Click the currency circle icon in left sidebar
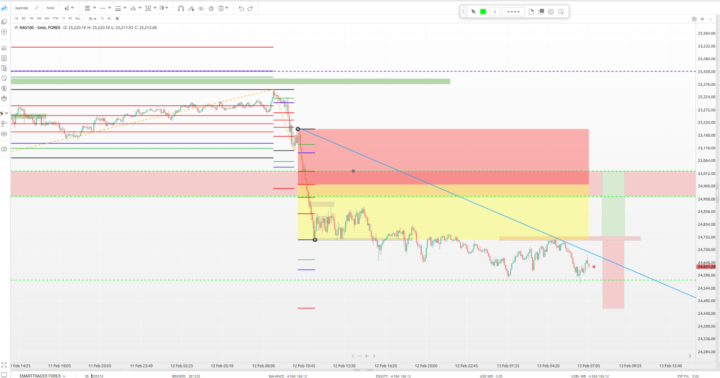The height and width of the screenshot is (378, 720). point(4,88)
